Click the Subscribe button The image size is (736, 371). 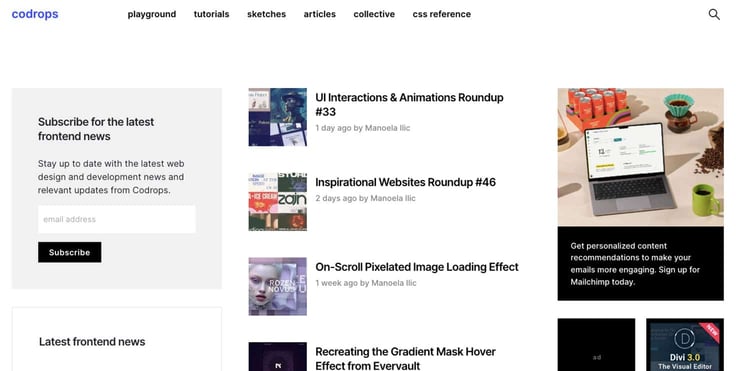point(69,252)
